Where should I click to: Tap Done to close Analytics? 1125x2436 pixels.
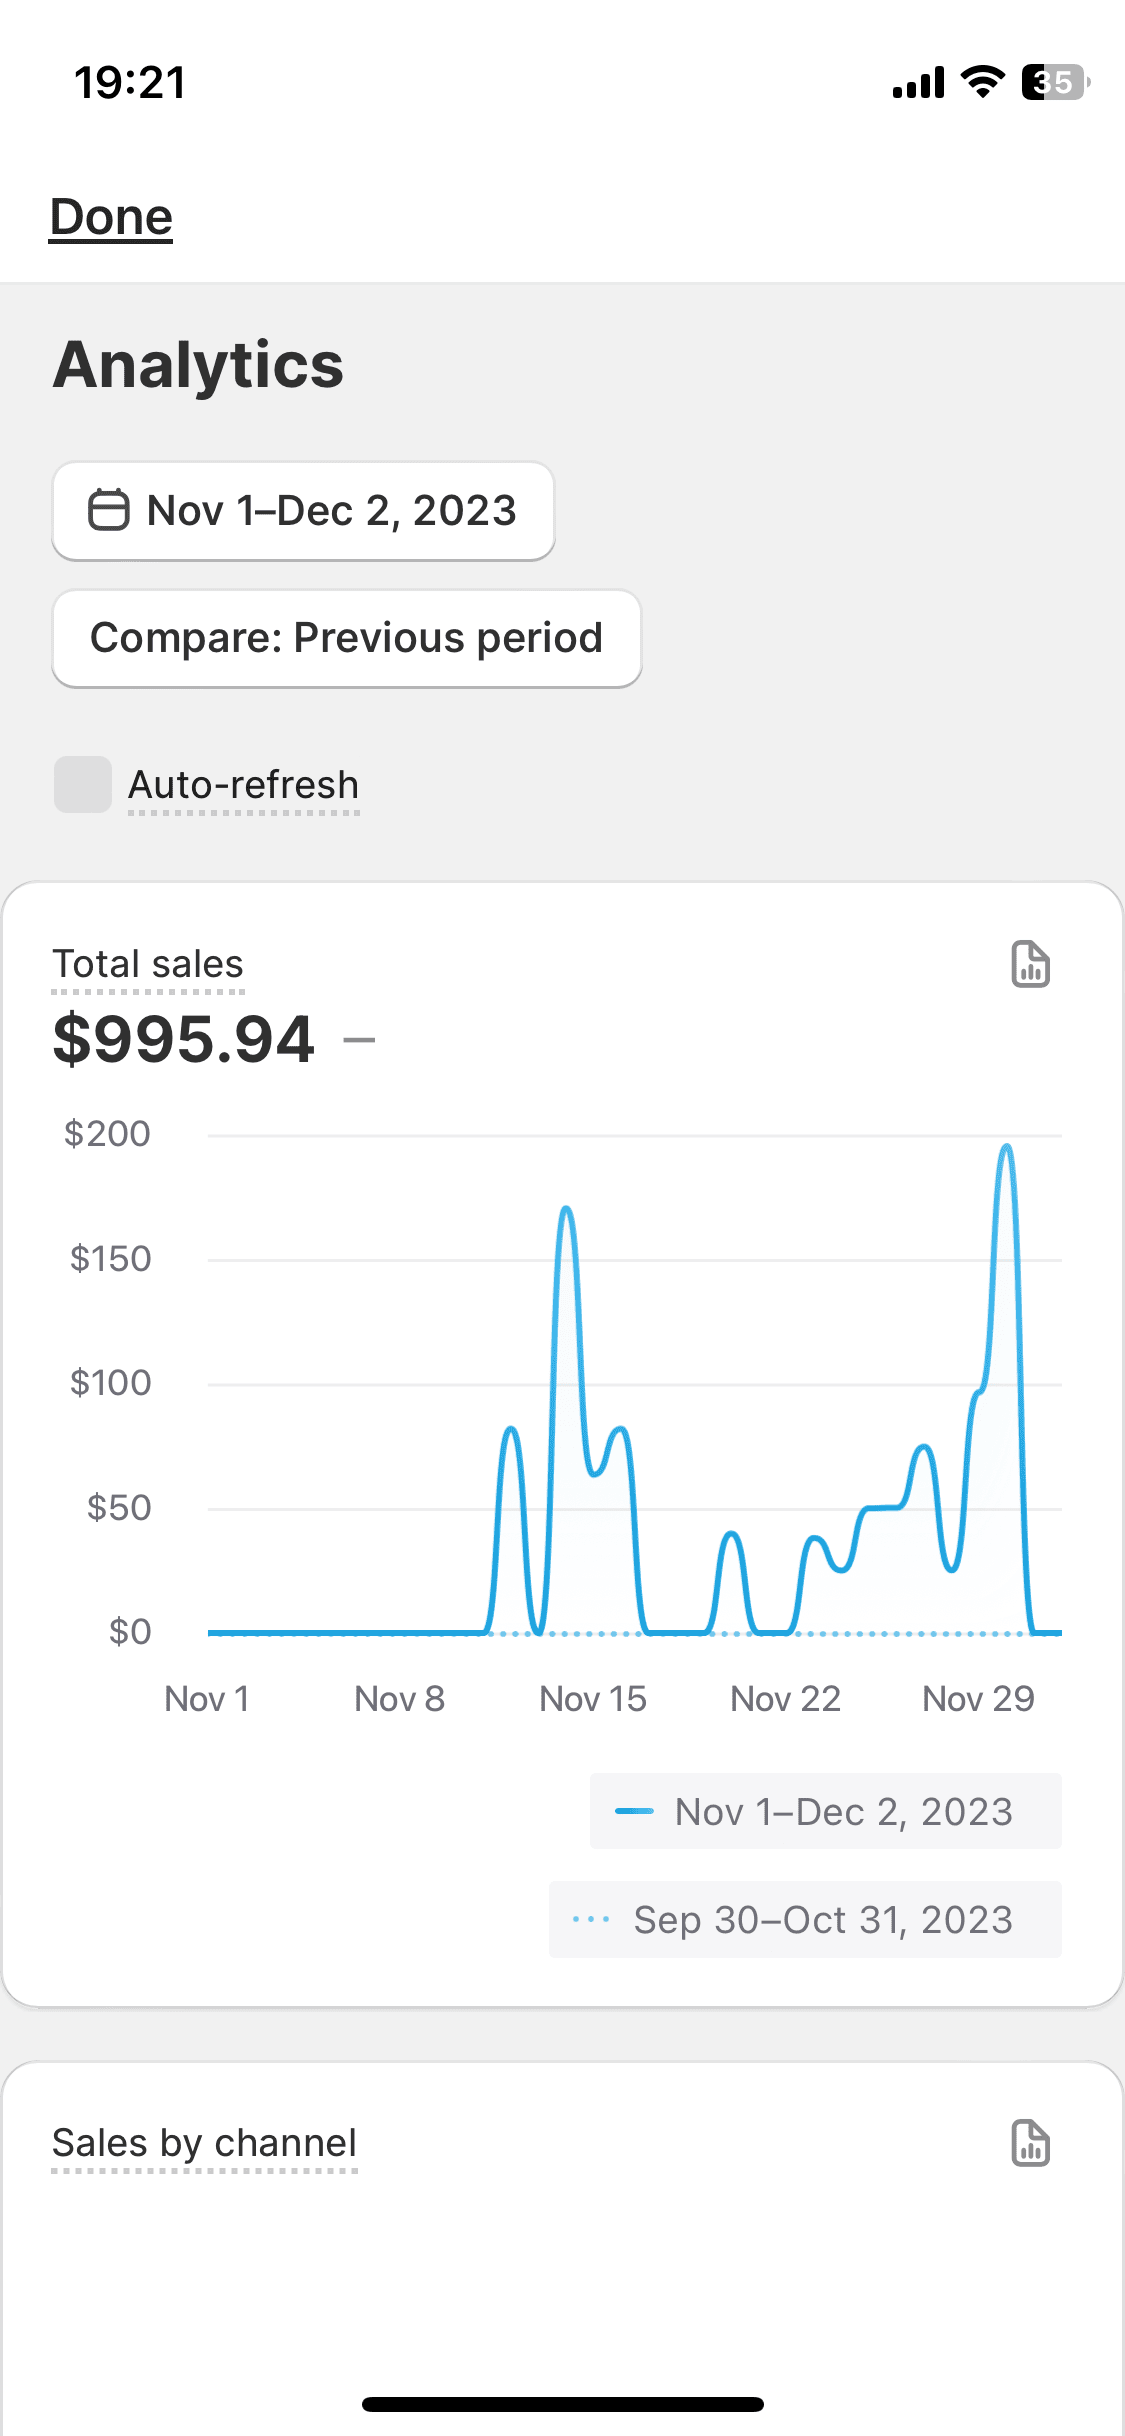[x=111, y=217]
